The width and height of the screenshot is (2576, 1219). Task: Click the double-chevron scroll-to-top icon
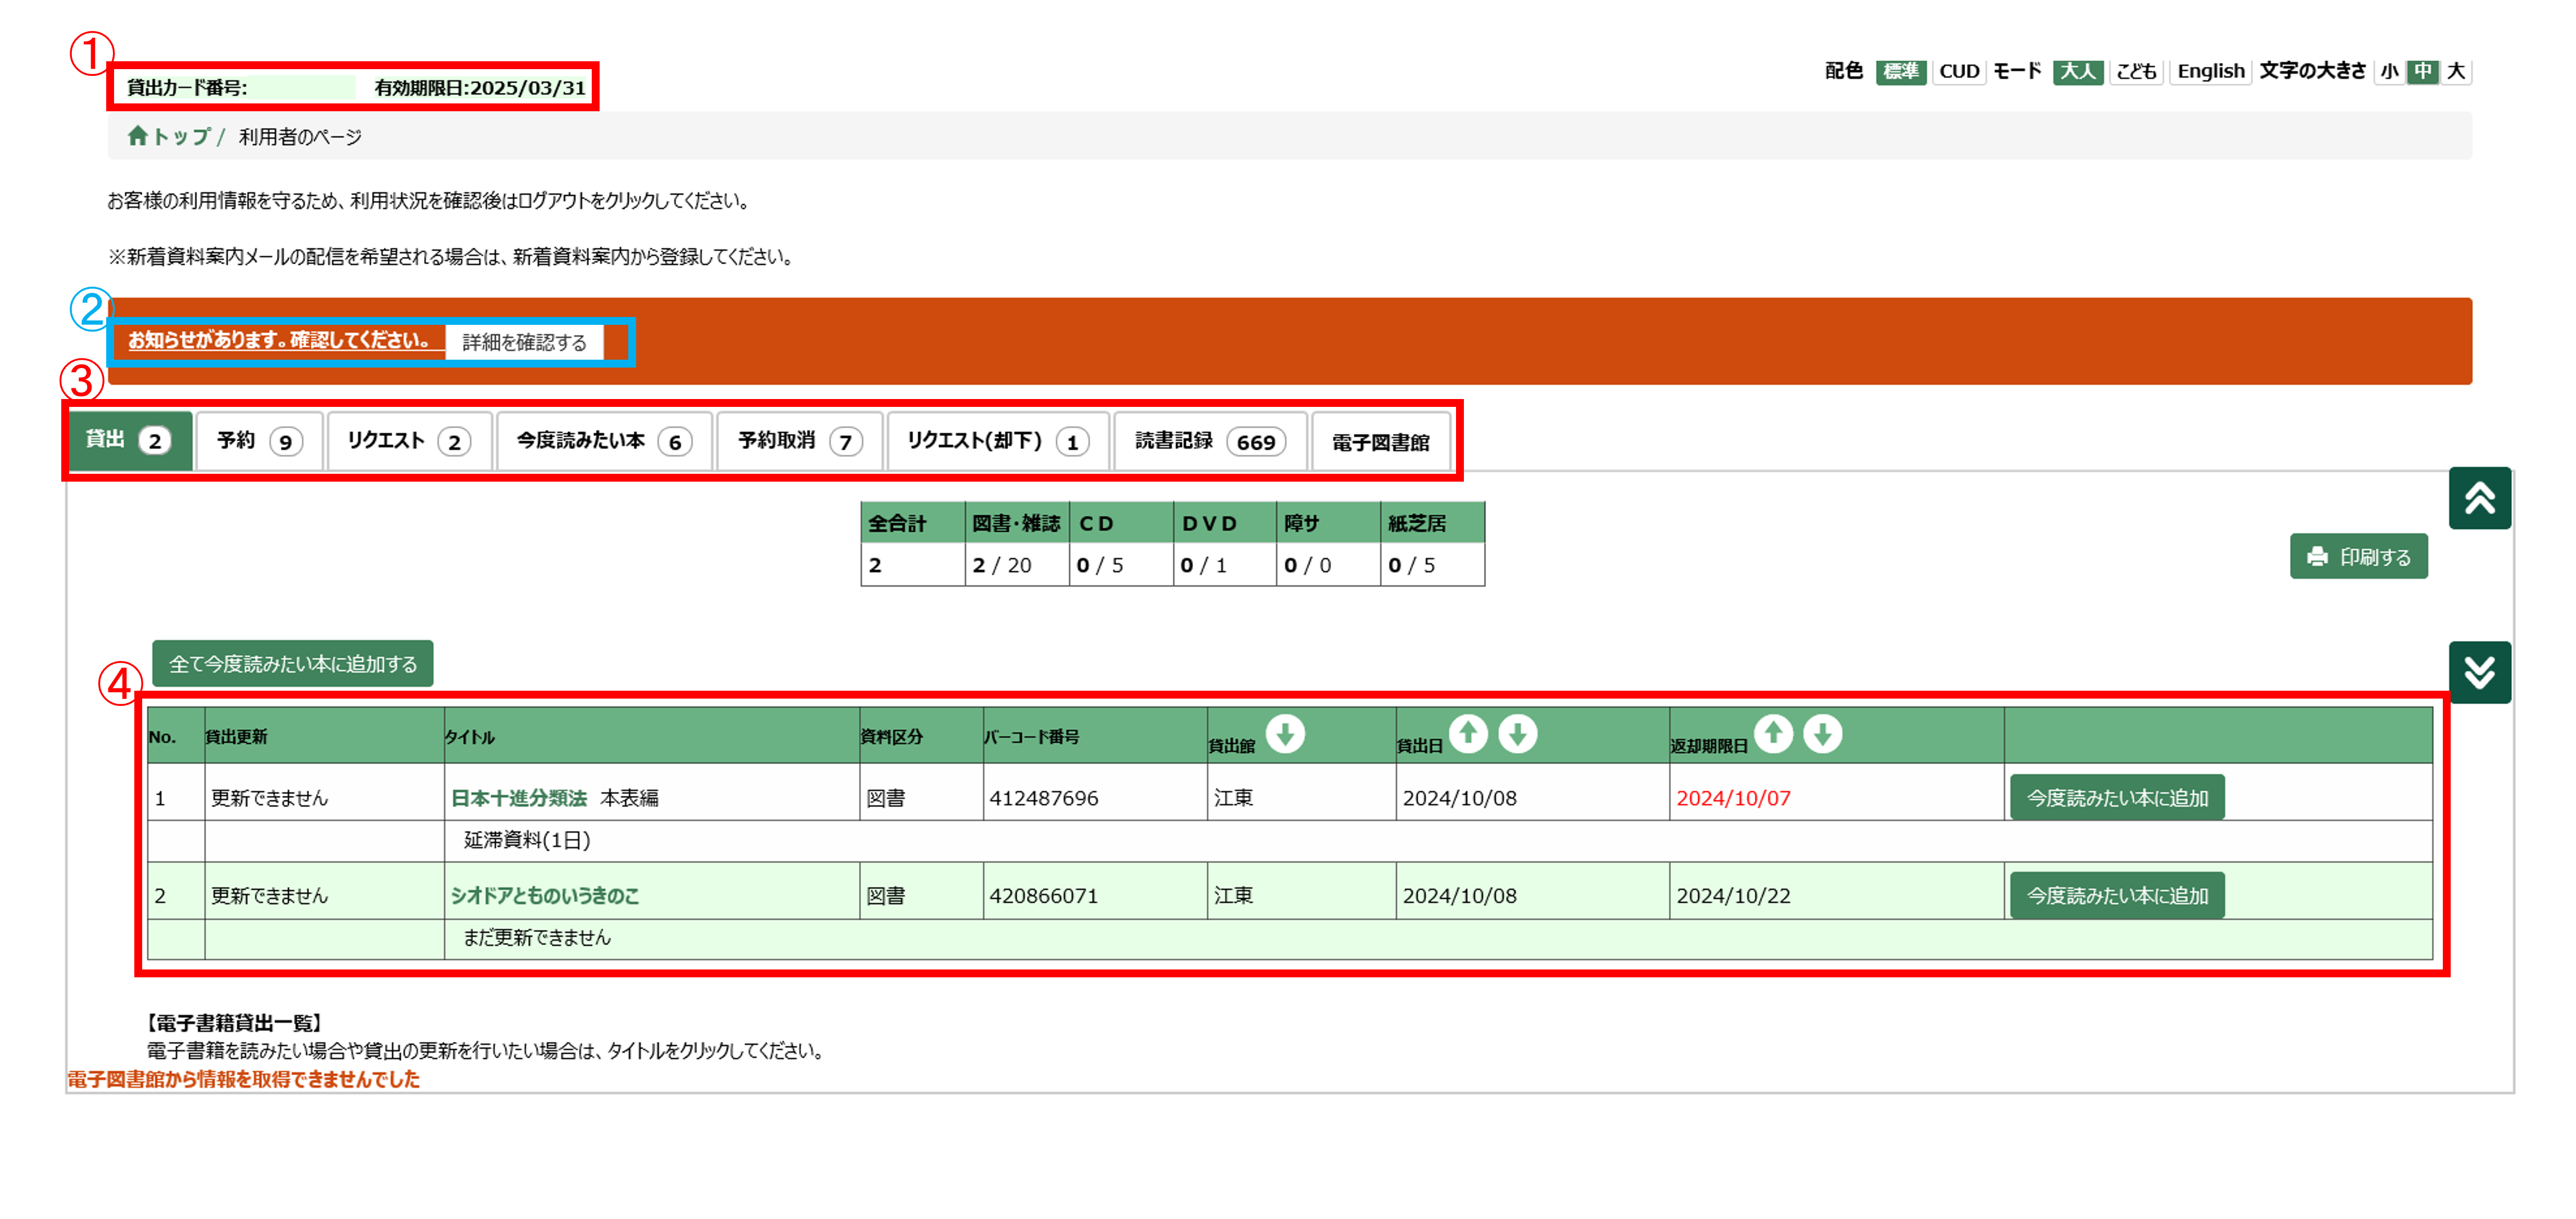pyautogui.click(x=2479, y=498)
